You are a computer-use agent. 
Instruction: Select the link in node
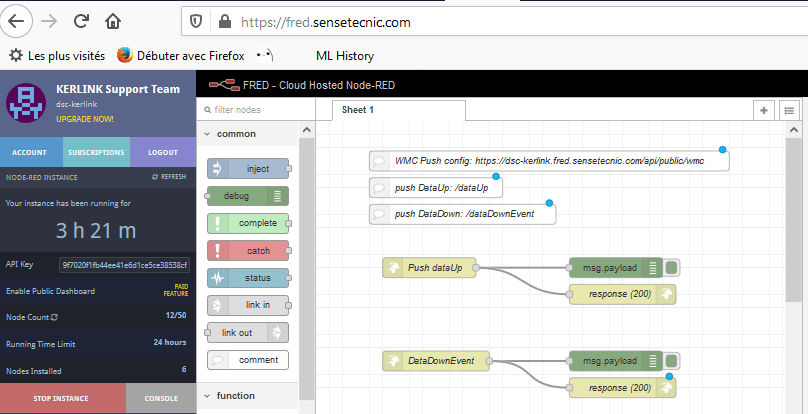(x=247, y=304)
